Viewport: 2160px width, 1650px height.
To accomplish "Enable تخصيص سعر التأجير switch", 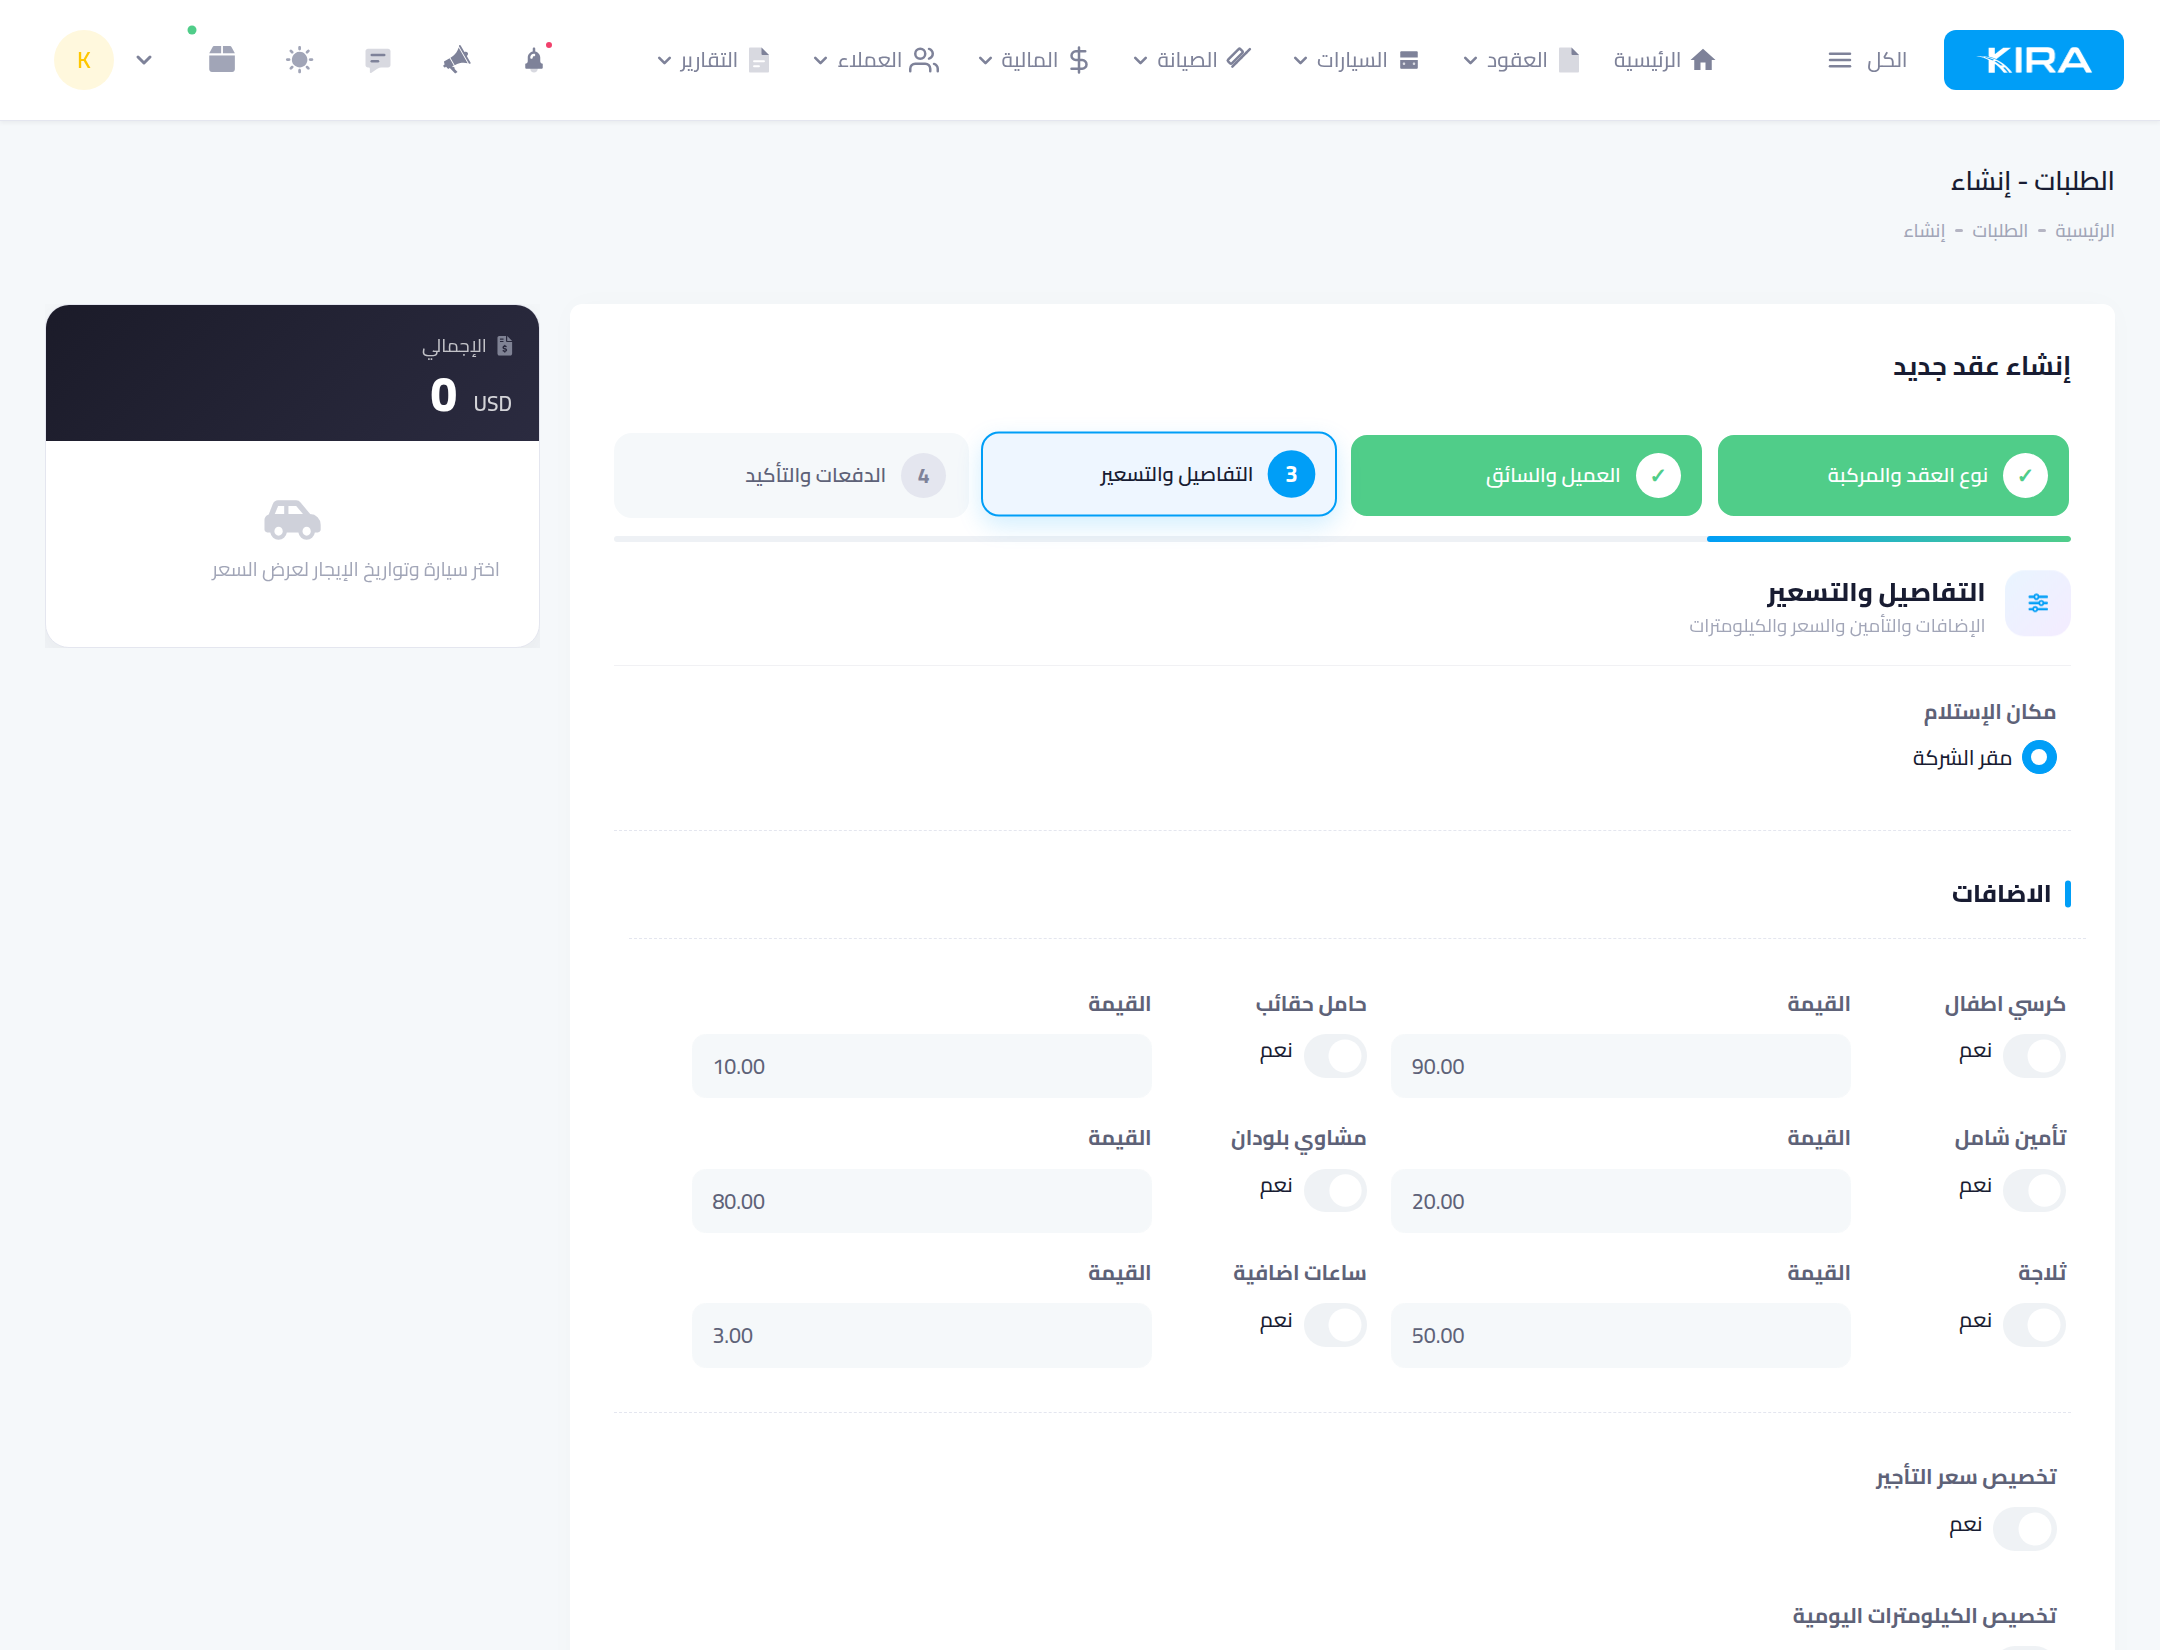I will 2025,1529.
